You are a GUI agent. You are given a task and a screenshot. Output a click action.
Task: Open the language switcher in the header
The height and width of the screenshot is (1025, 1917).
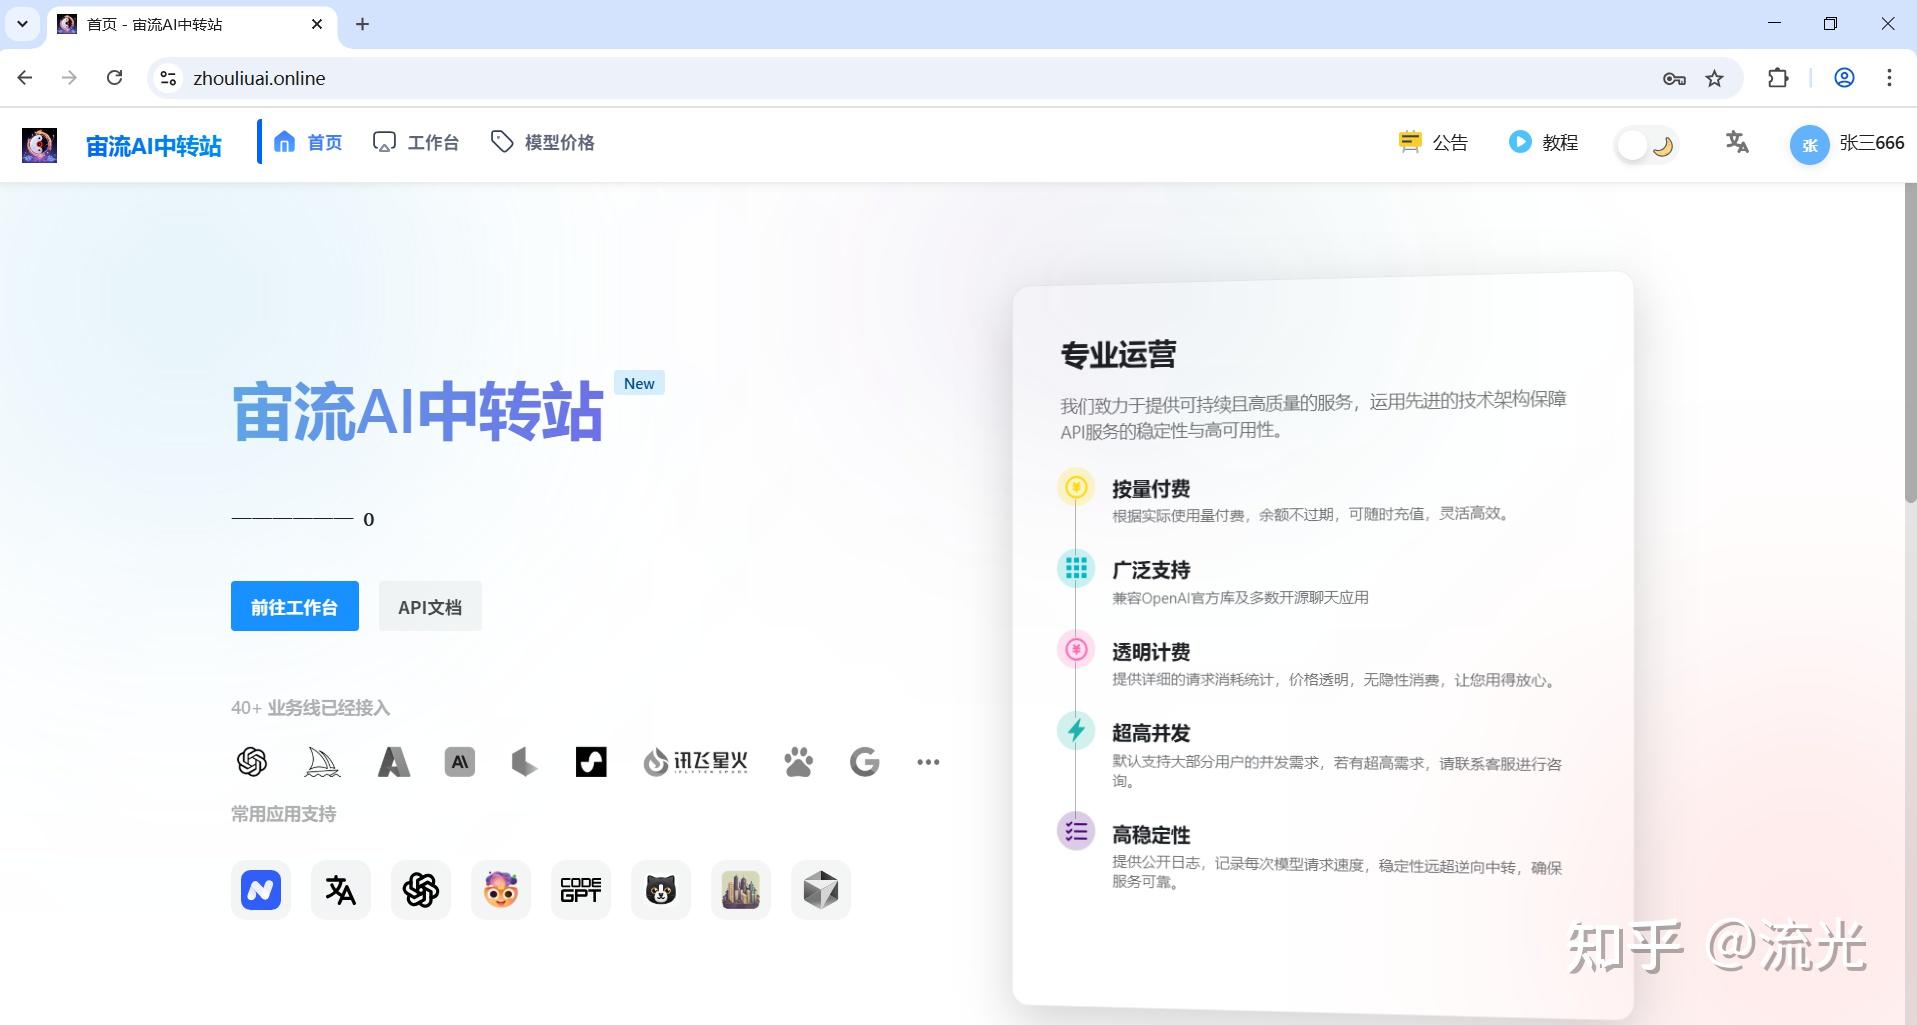click(x=1737, y=143)
